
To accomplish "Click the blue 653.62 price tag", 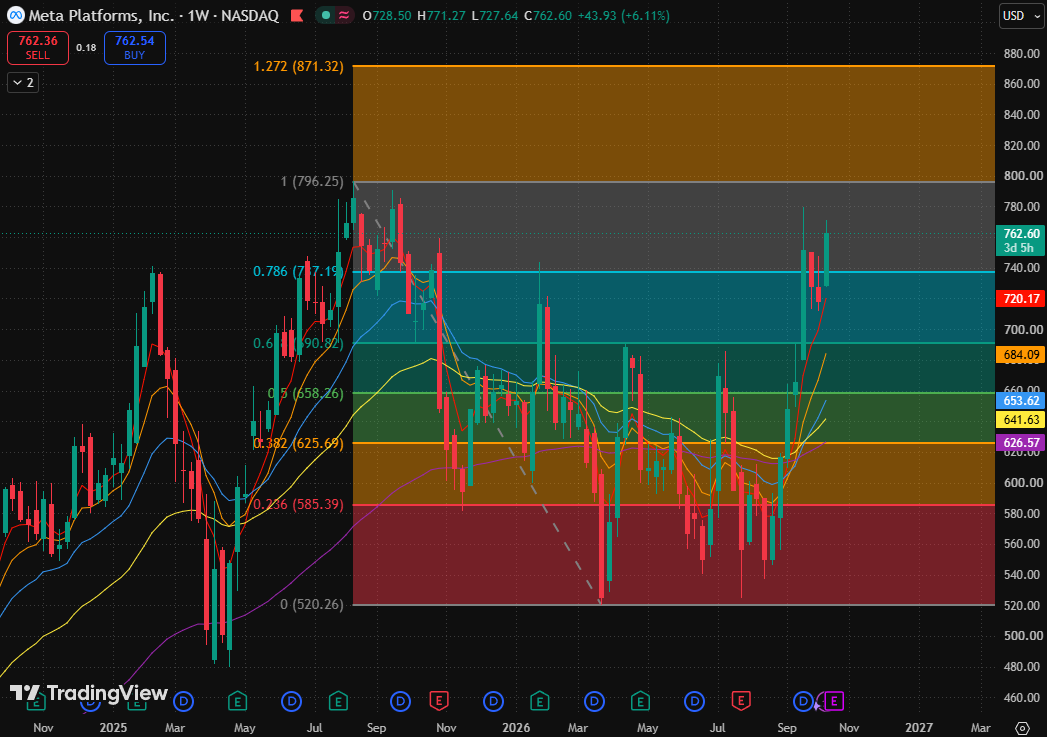I will point(1020,401).
